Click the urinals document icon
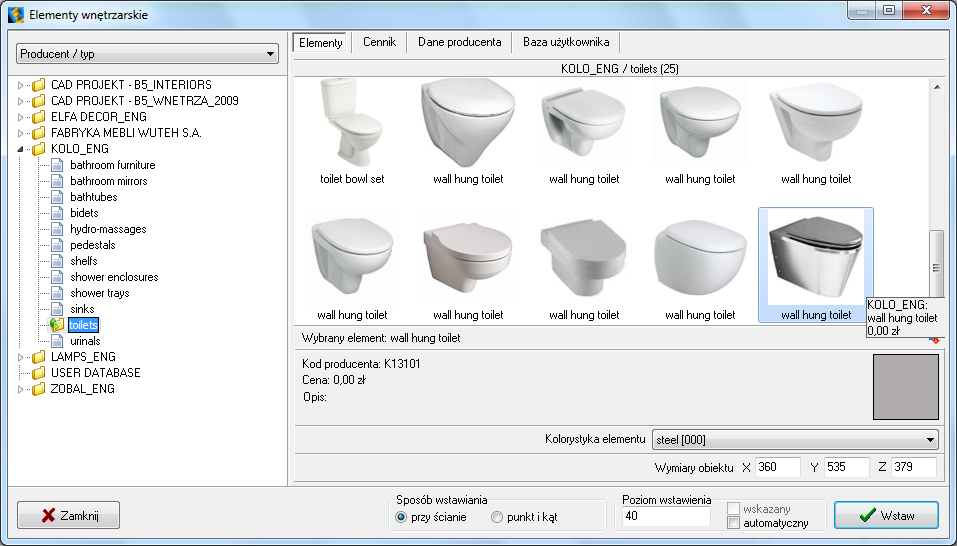The width and height of the screenshot is (957, 546). [57, 341]
